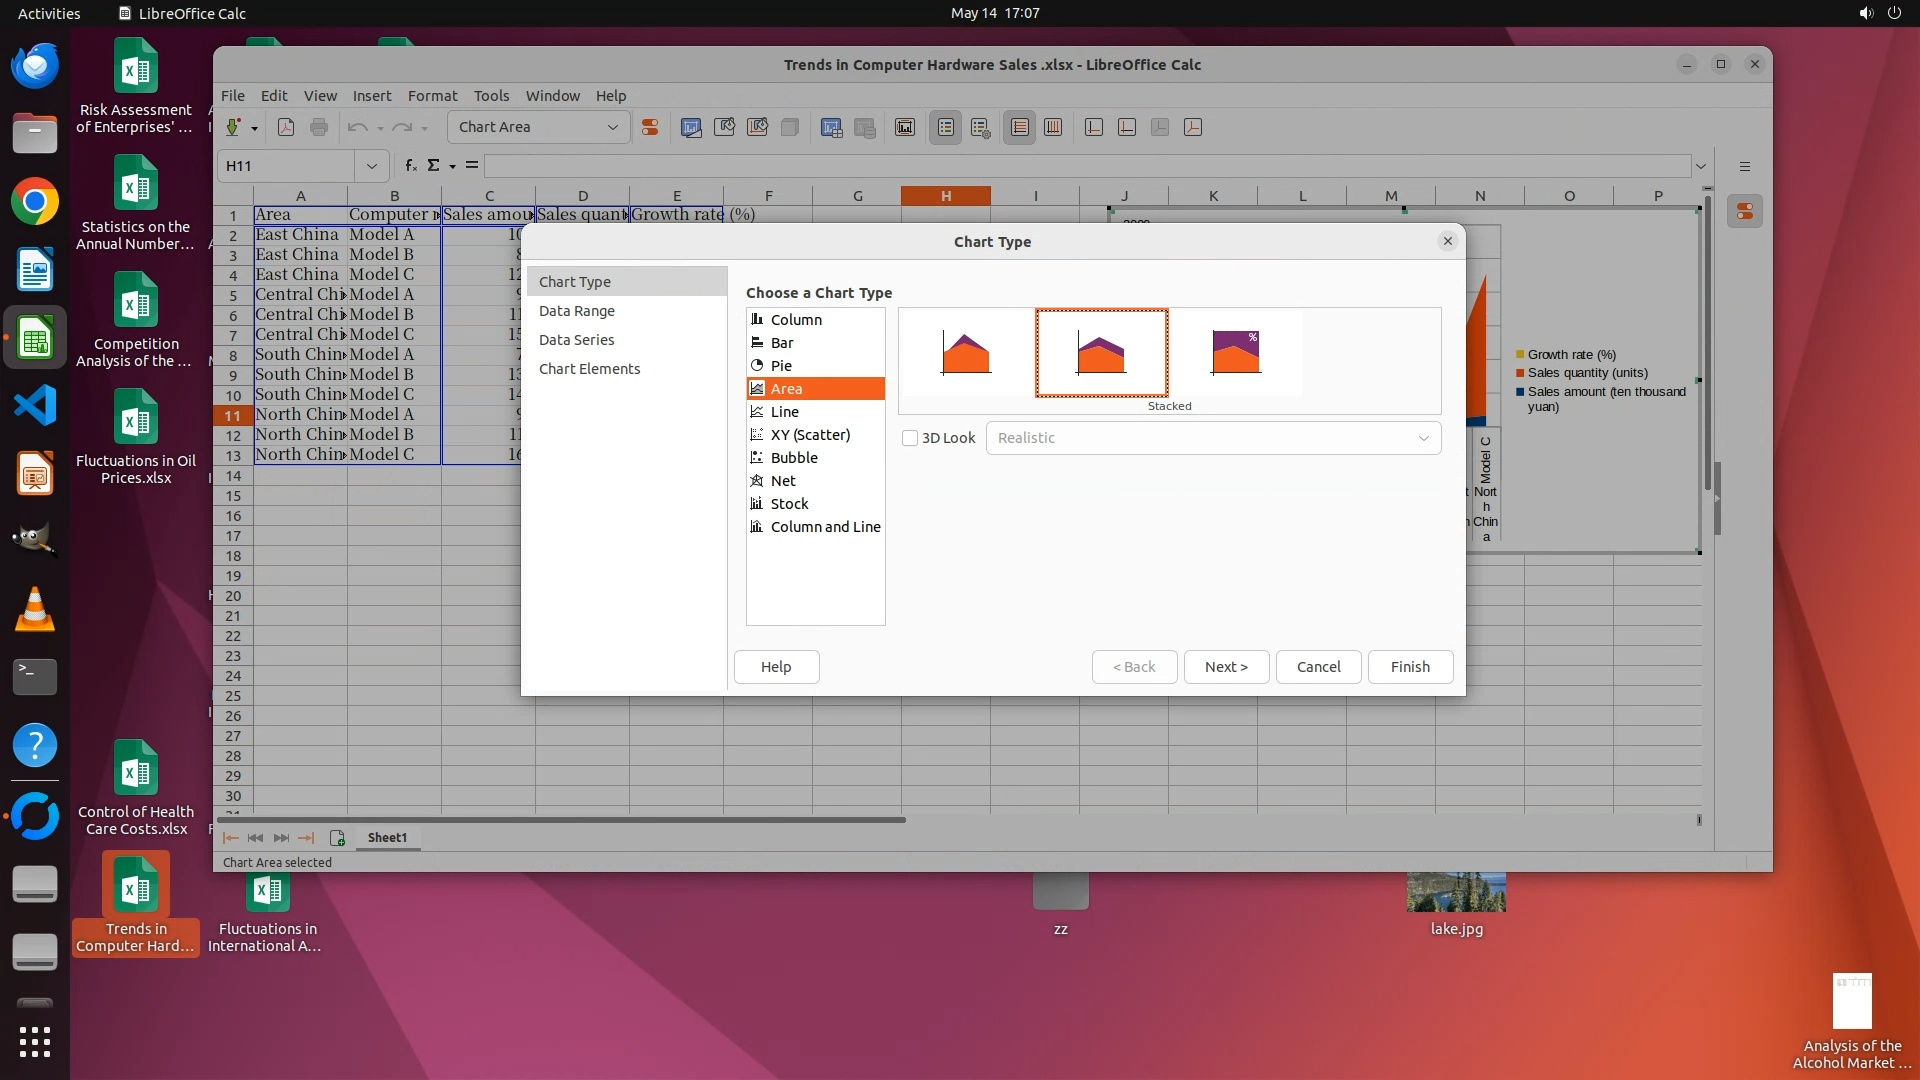Select the Percent Stacked area subtype thumbnail
This screenshot has width=1920, height=1080.
click(1236, 352)
